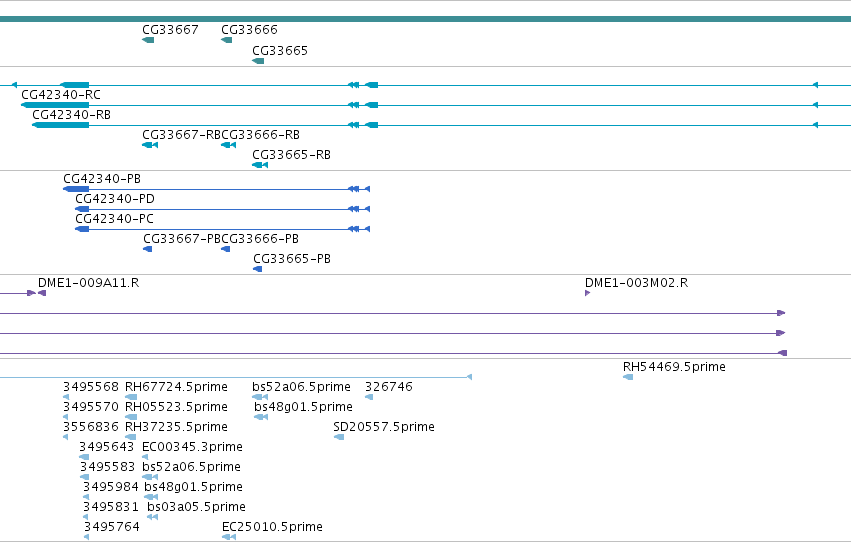Viewport: 851px width, 542px height.
Task: Select the light blue glyph under 3495643
Action: point(84,457)
